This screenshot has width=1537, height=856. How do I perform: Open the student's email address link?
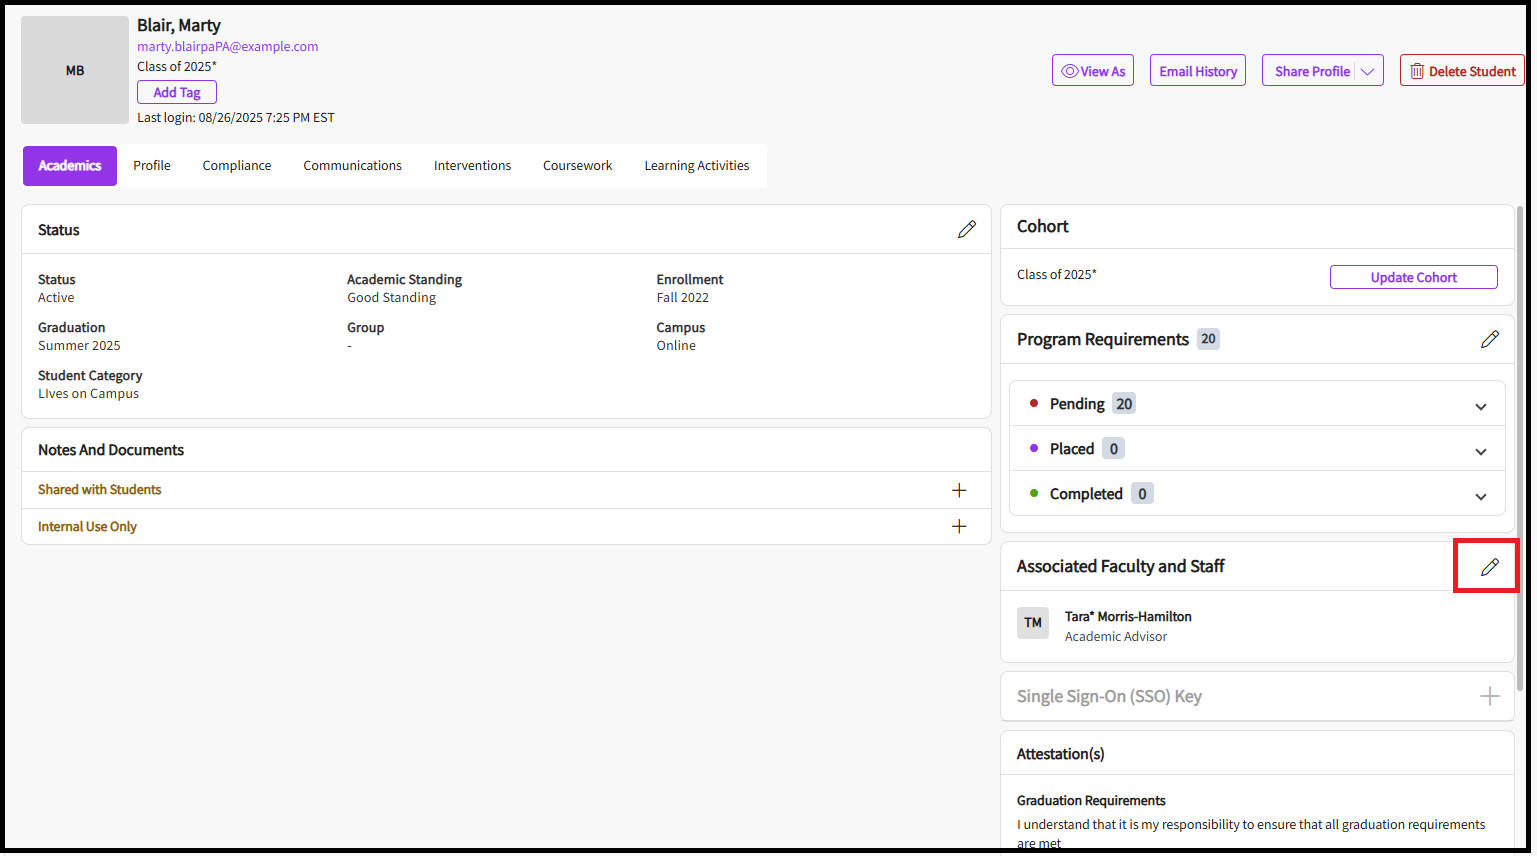(228, 47)
